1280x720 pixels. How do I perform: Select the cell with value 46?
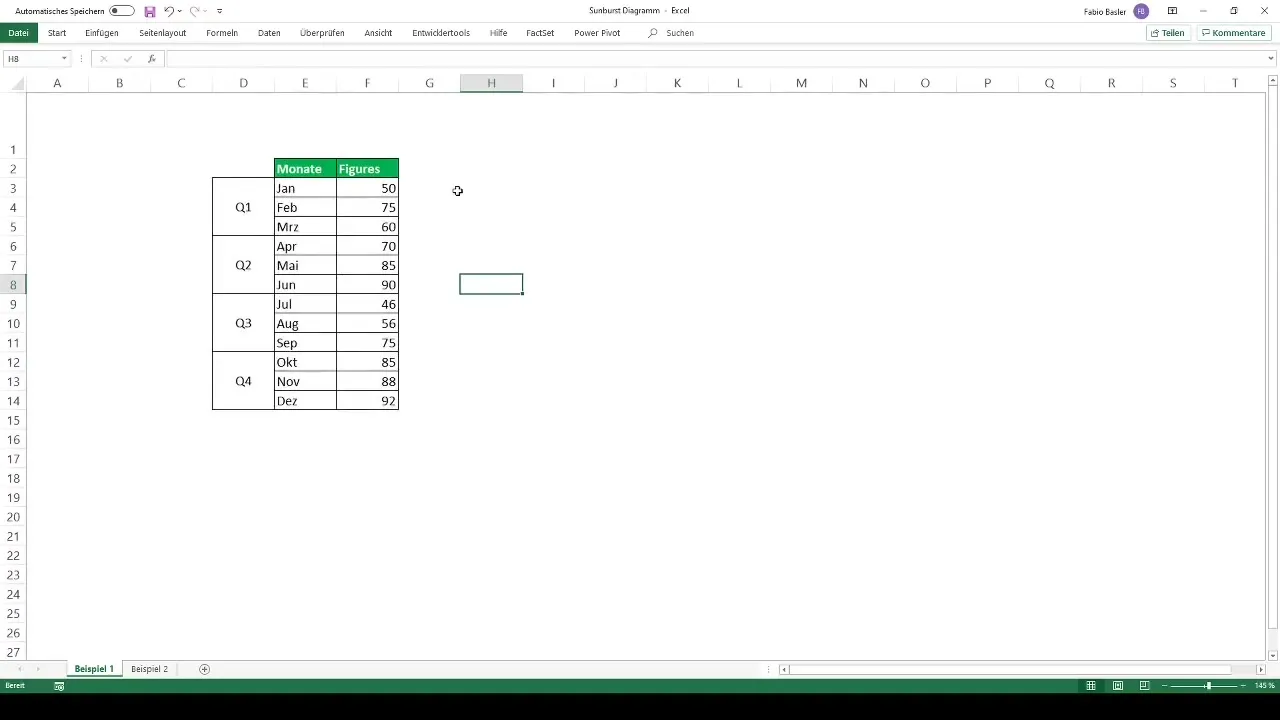tap(367, 304)
